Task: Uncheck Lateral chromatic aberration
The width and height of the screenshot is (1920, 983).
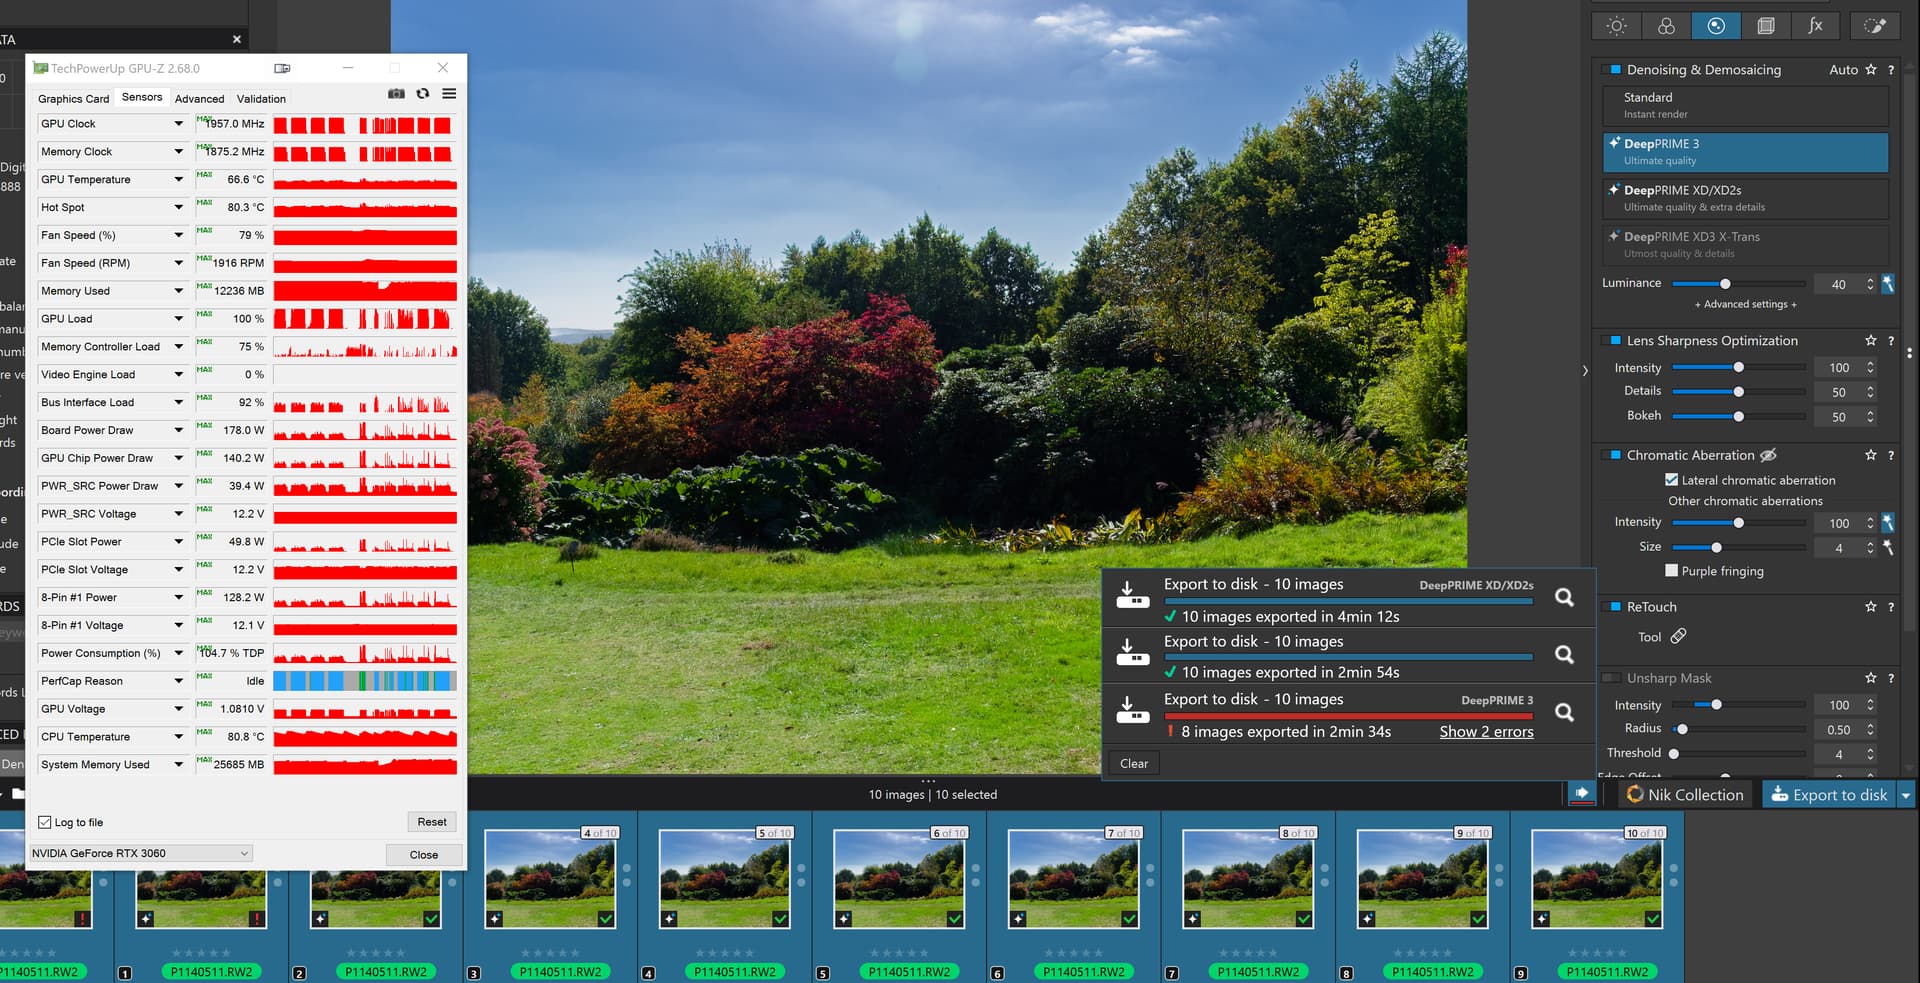Action: 1671,480
